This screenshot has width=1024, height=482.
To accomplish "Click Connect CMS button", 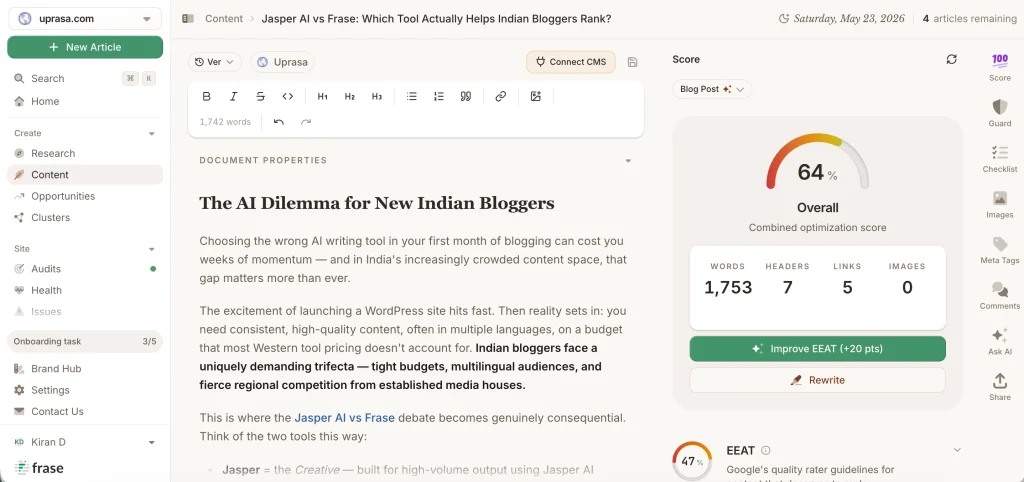I will 571,62.
